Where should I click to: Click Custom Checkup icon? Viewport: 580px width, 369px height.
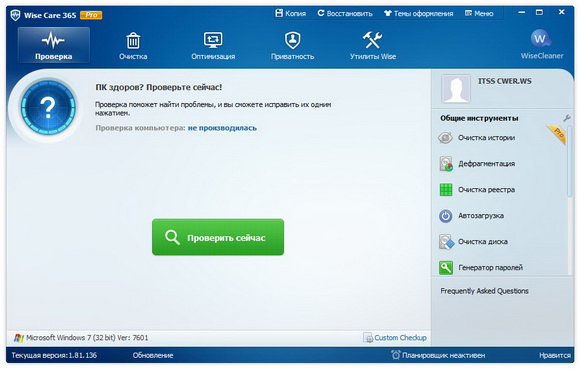[368, 338]
